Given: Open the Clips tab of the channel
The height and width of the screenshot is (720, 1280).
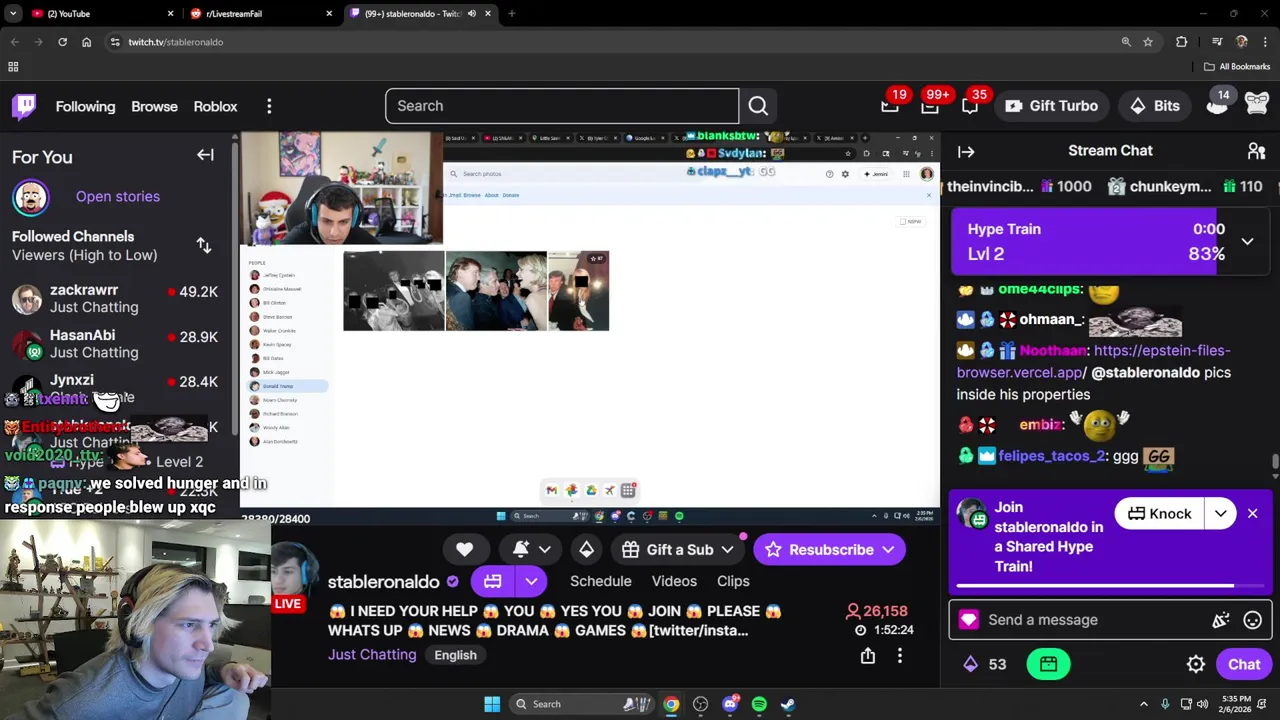Looking at the screenshot, I should 733,581.
